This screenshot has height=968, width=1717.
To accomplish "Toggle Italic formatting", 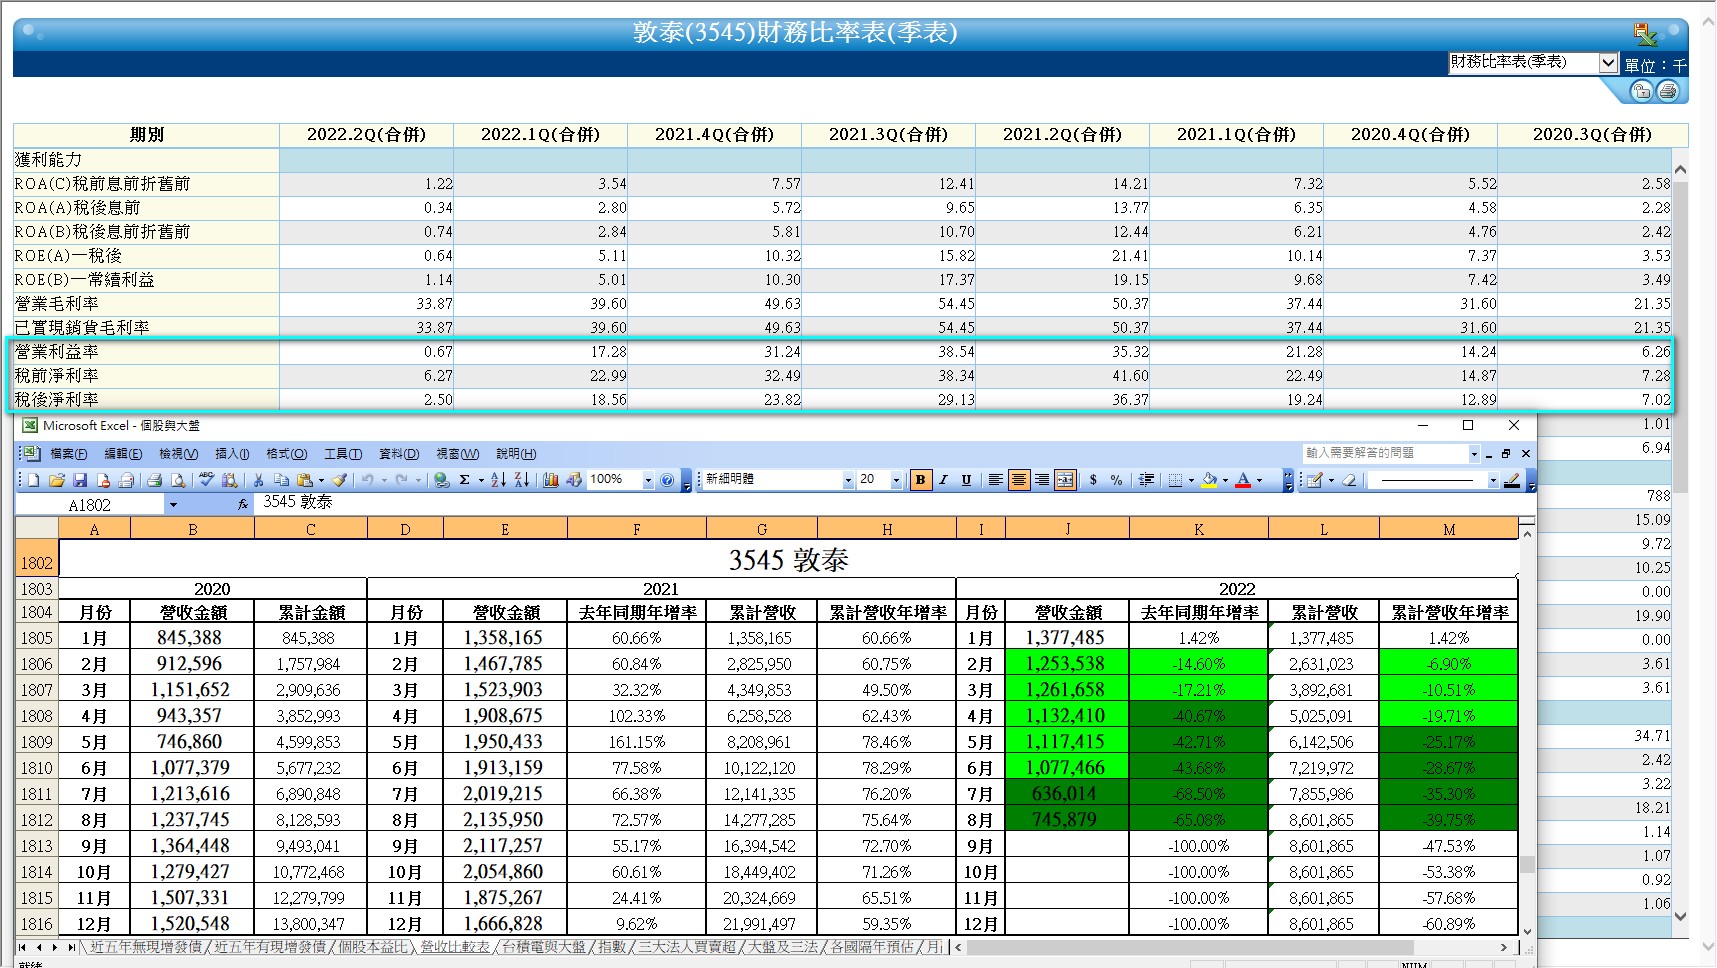I will click(x=943, y=480).
